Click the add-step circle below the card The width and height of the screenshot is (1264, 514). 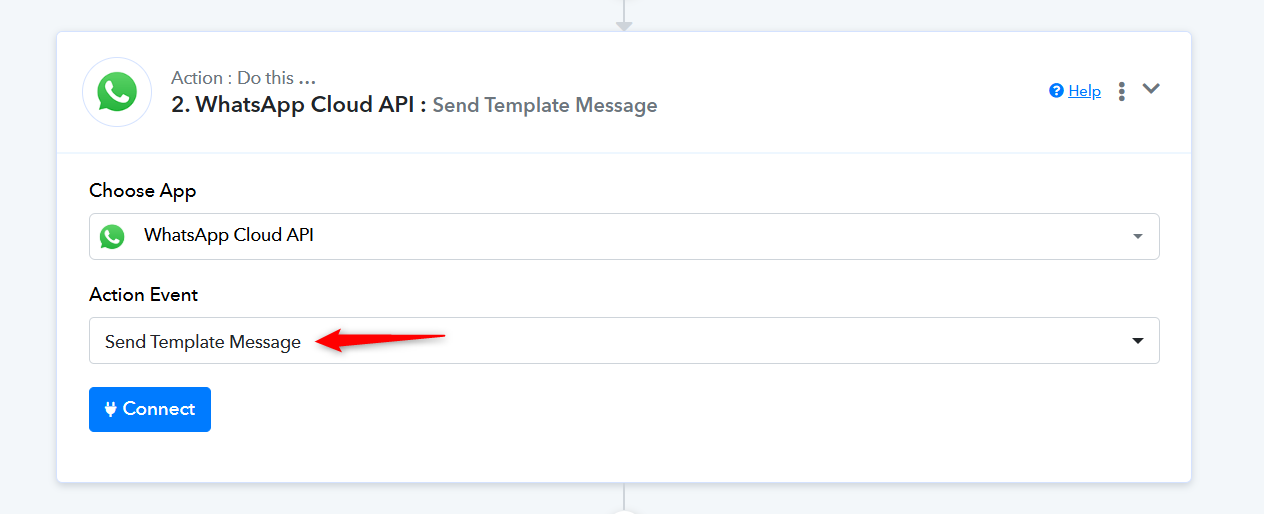[x=624, y=510]
